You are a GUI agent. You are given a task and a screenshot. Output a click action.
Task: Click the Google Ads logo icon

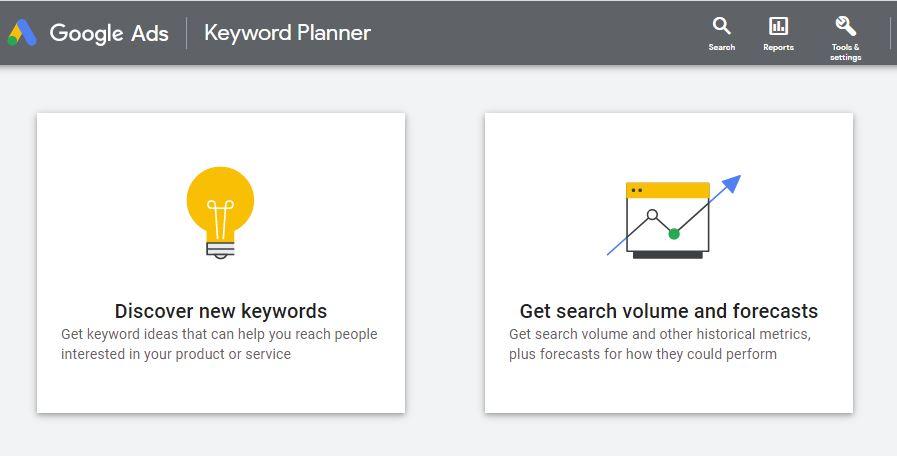pos(22,33)
